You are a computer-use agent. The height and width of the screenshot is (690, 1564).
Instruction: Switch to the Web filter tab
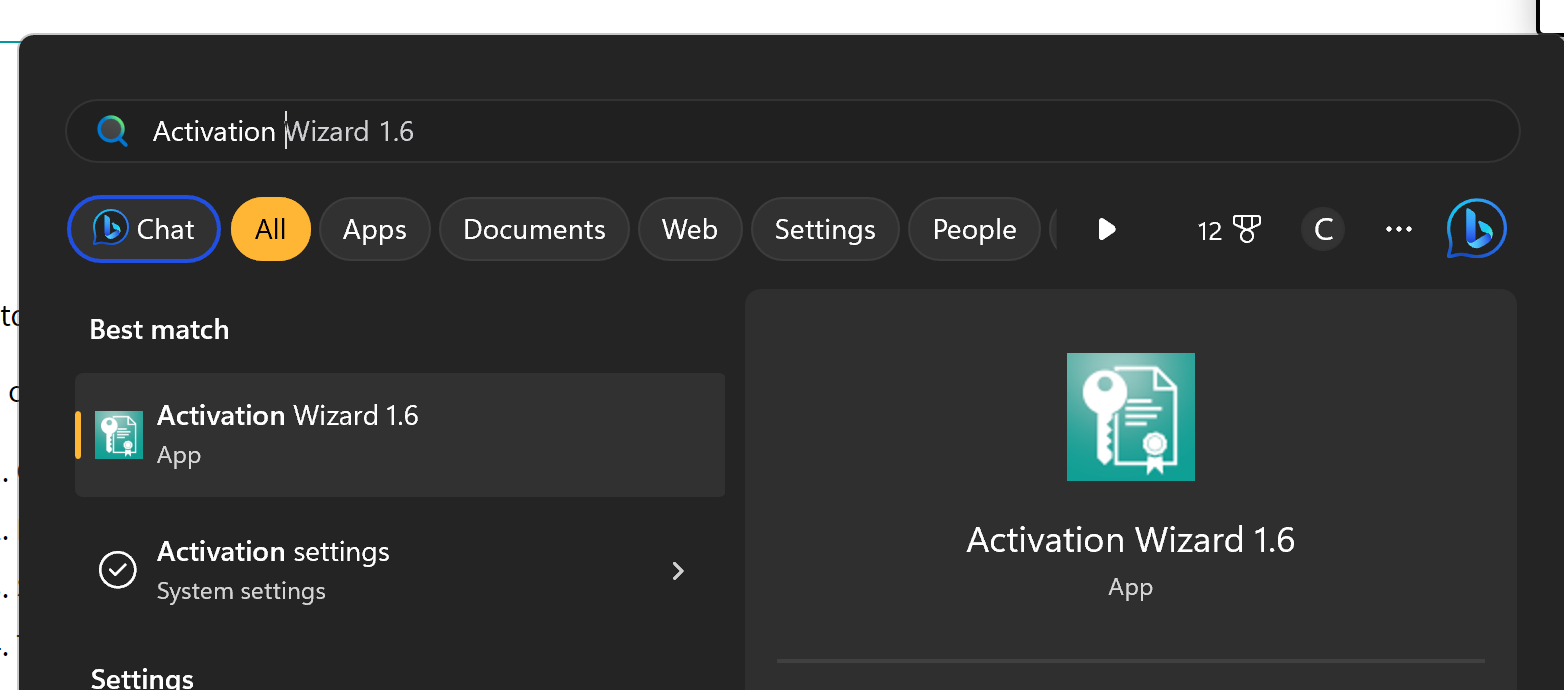[x=690, y=229]
